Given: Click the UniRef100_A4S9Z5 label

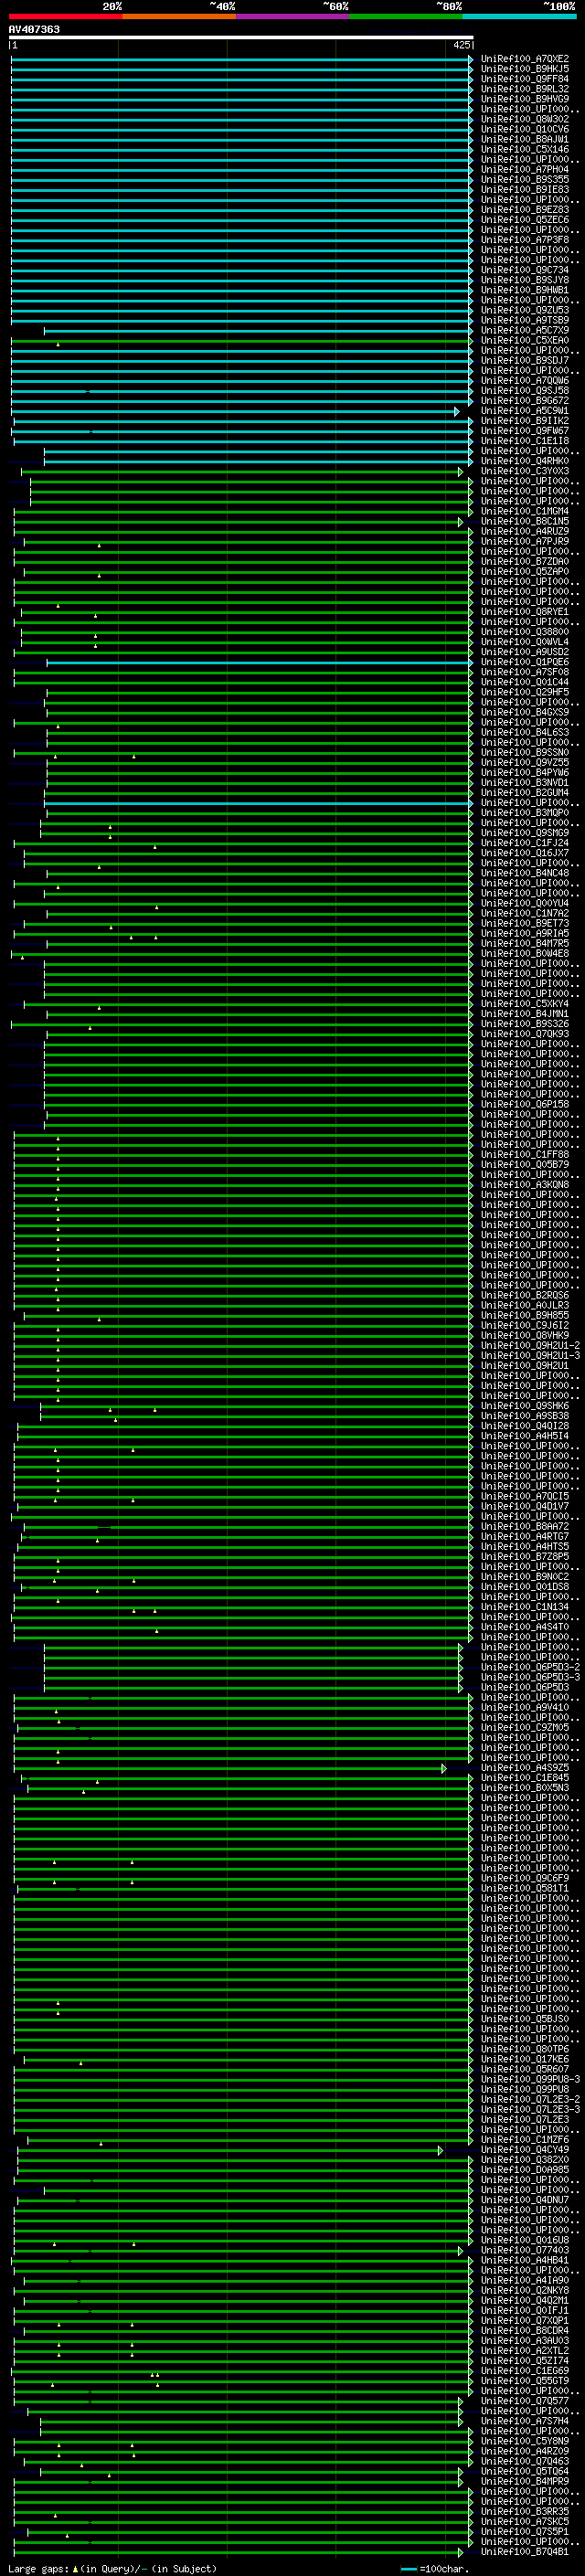Looking at the screenshot, I should tap(525, 1767).
